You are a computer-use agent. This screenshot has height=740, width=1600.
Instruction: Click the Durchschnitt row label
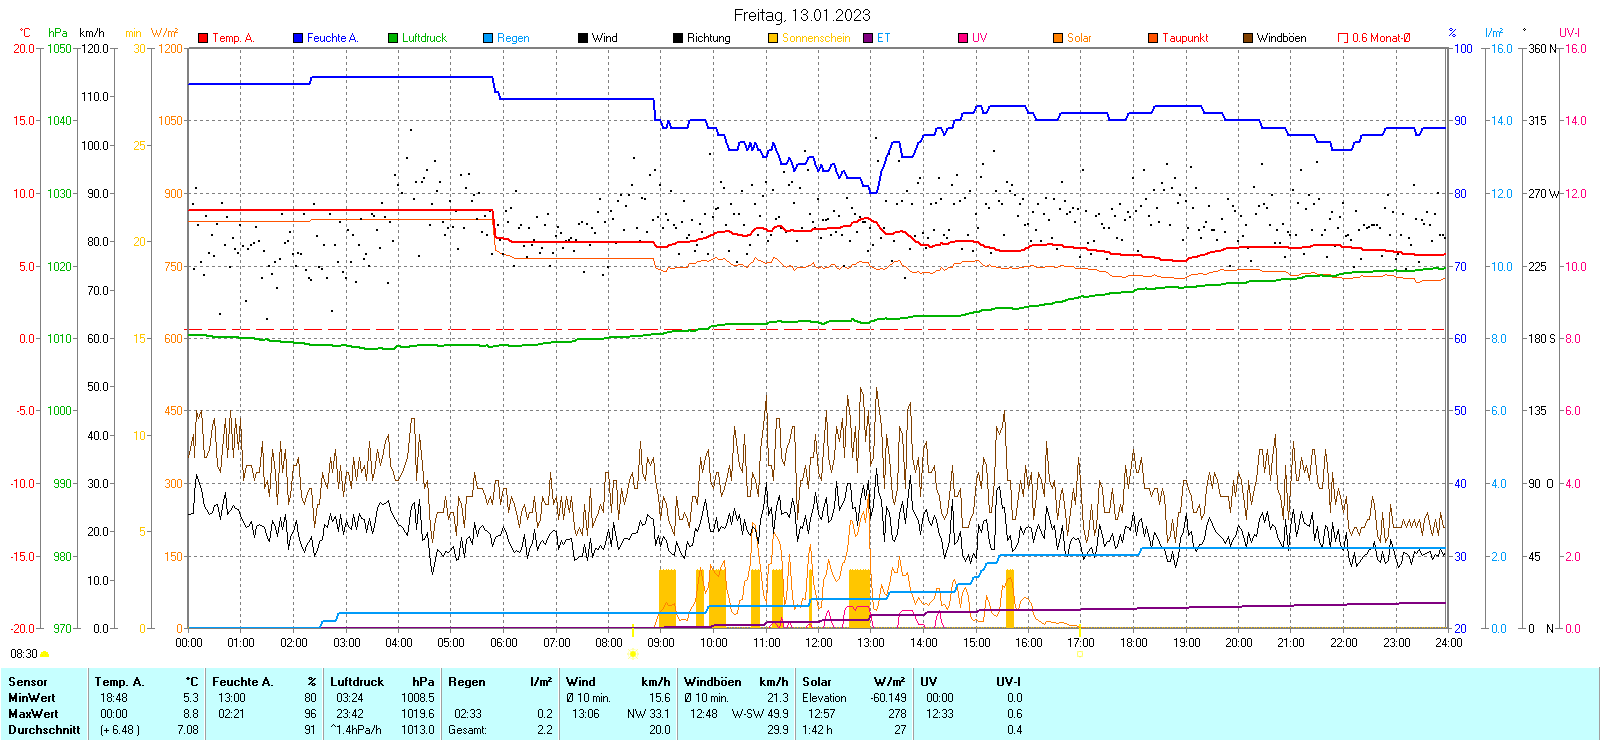click(44, 730)
